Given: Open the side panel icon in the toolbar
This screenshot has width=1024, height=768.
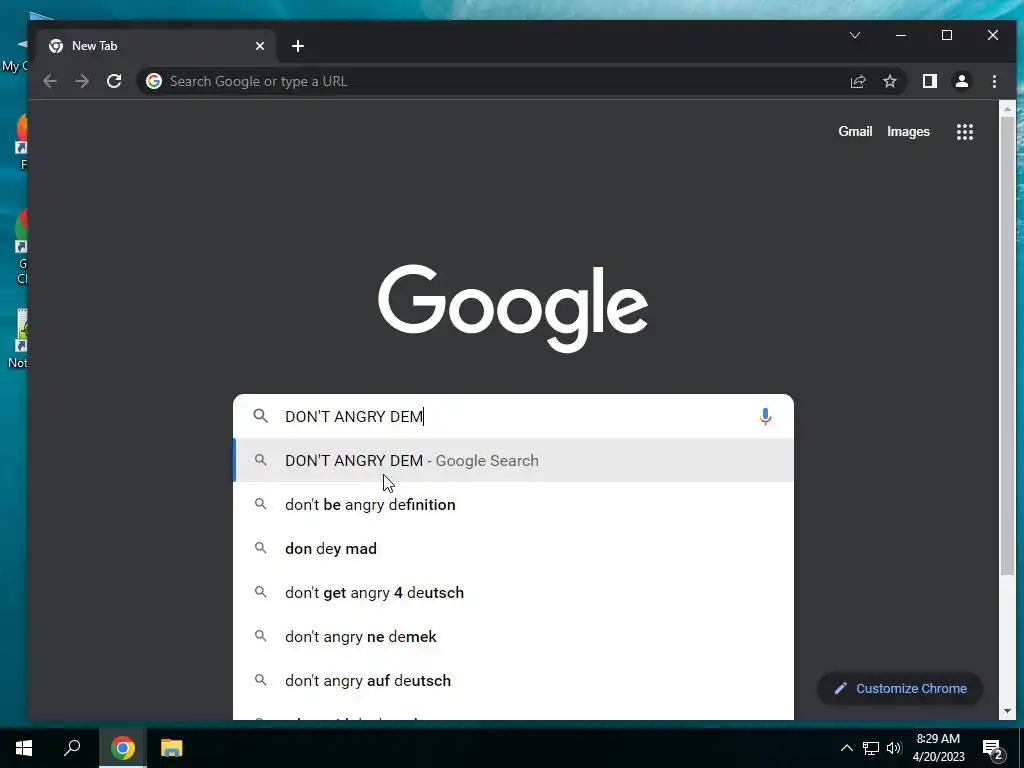Looking at the screenshot, I should (x=929, y=81).
